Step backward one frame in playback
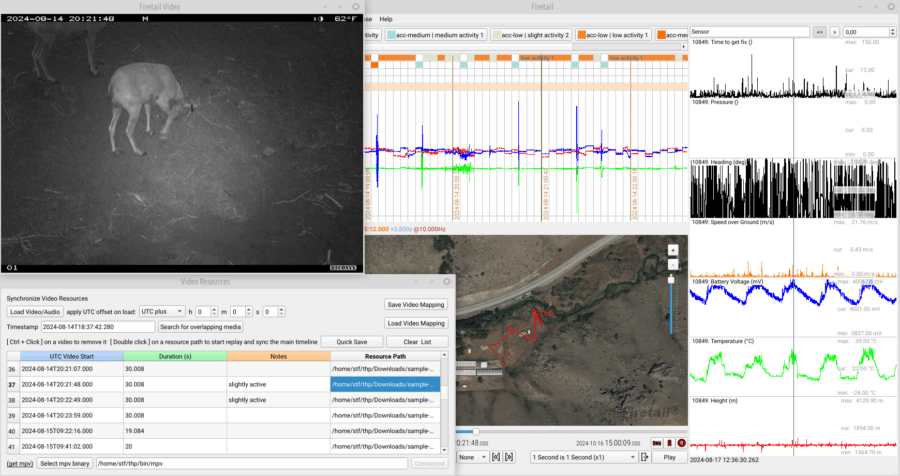Image resolution: width=900 pixels, height=476 pixels. pos(495,457)
